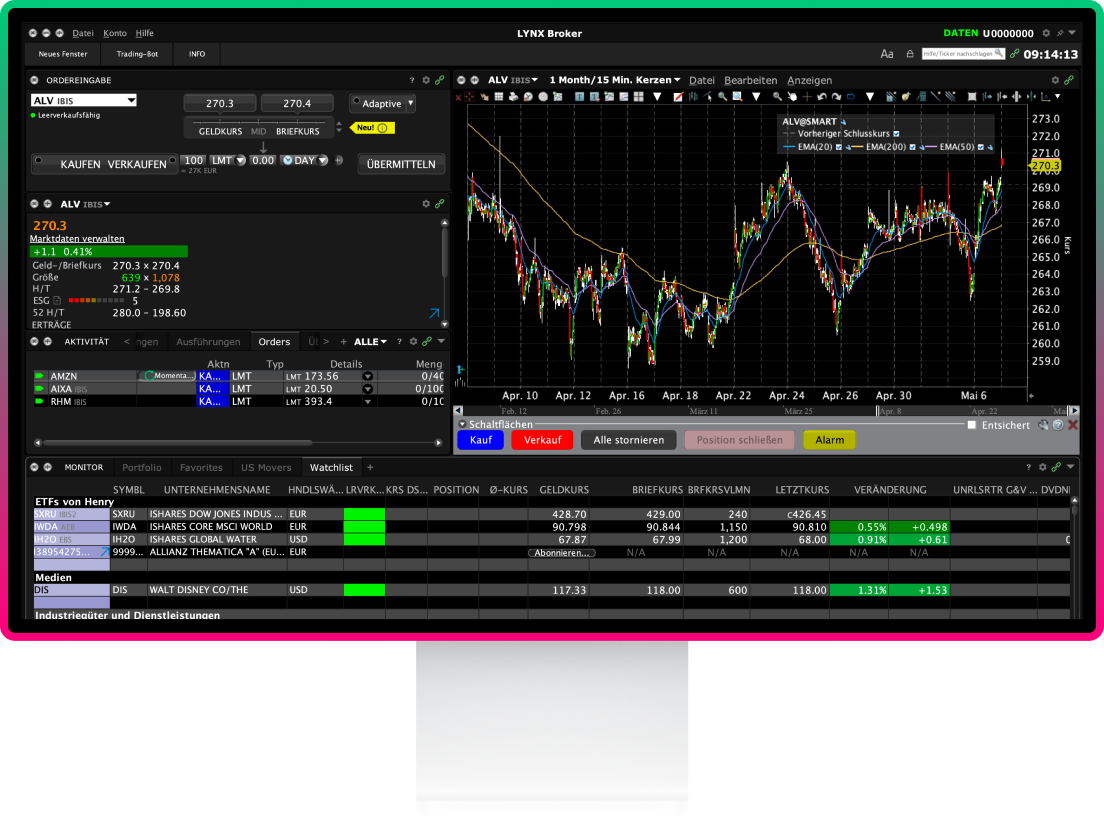Click the diagonal trendline tool icon

(936, 96)
